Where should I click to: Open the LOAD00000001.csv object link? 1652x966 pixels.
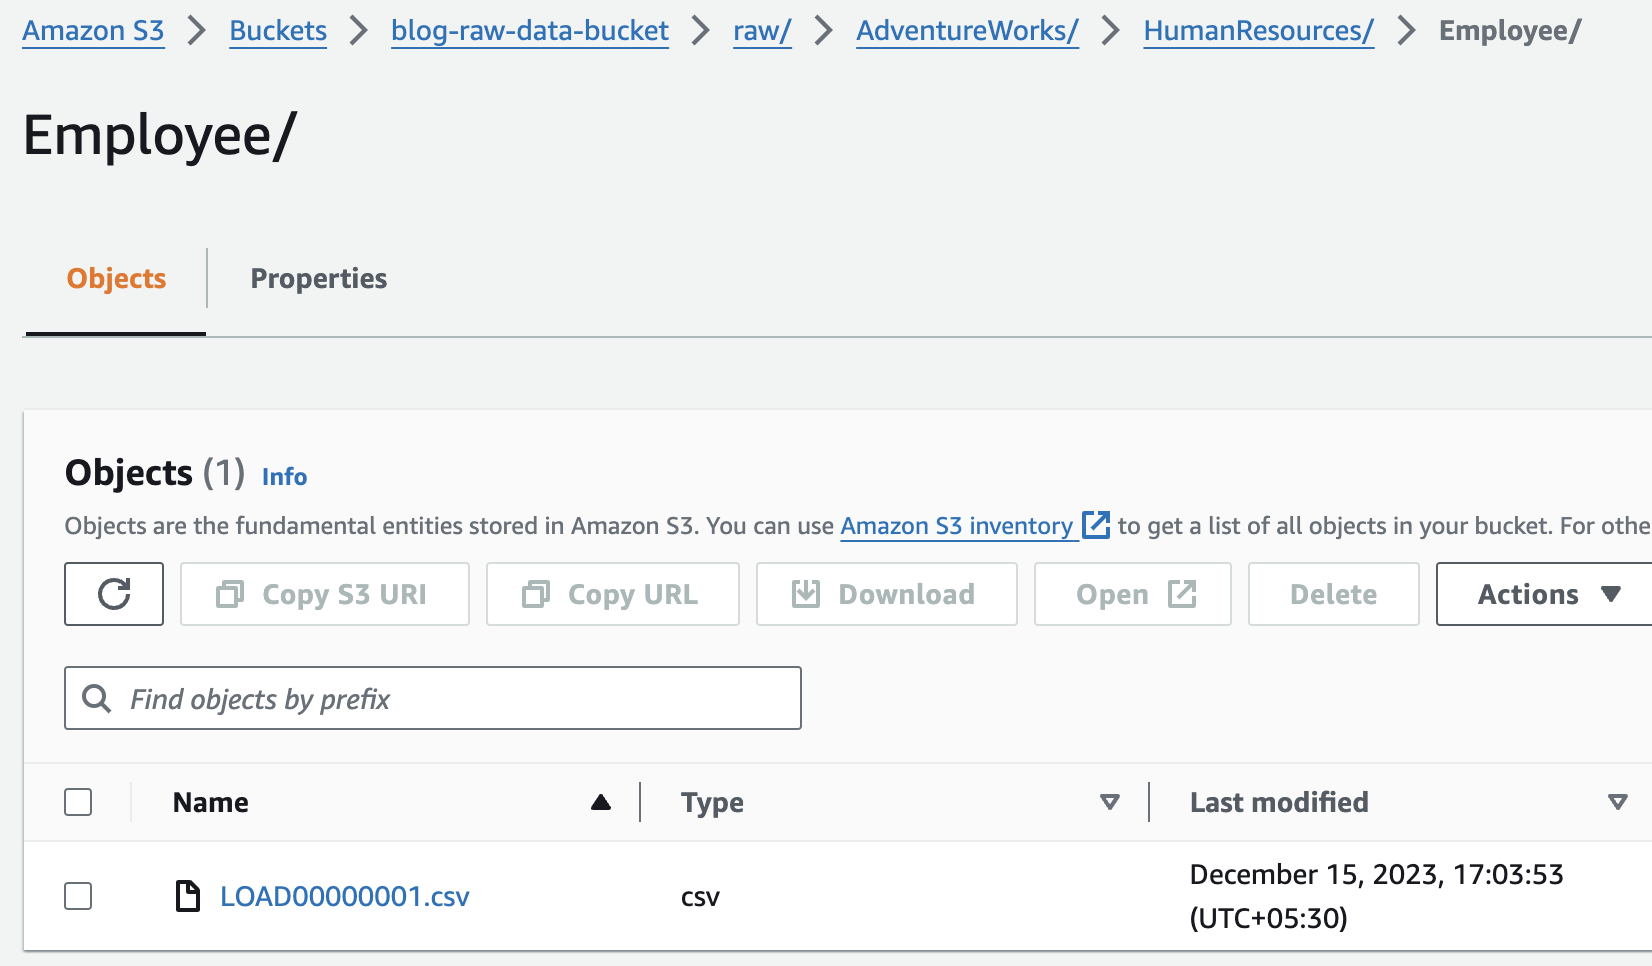(345, 897)
